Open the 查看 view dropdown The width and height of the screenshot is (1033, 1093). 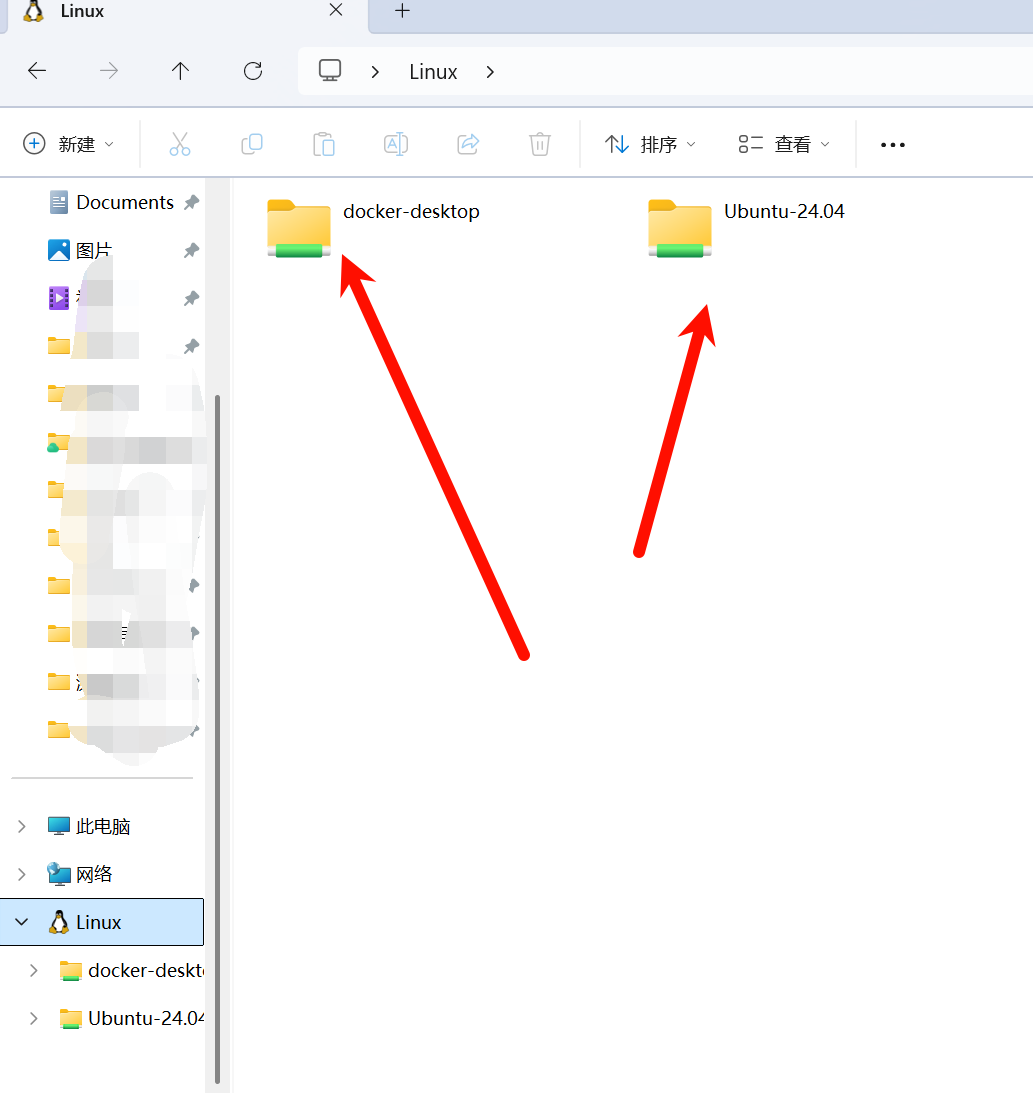click(784, 144)
